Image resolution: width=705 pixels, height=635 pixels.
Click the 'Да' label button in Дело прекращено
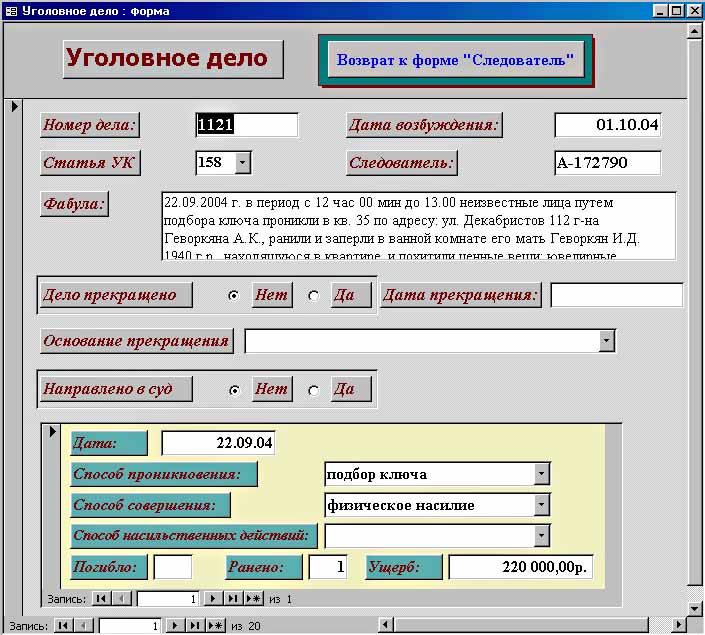(351, 295)
